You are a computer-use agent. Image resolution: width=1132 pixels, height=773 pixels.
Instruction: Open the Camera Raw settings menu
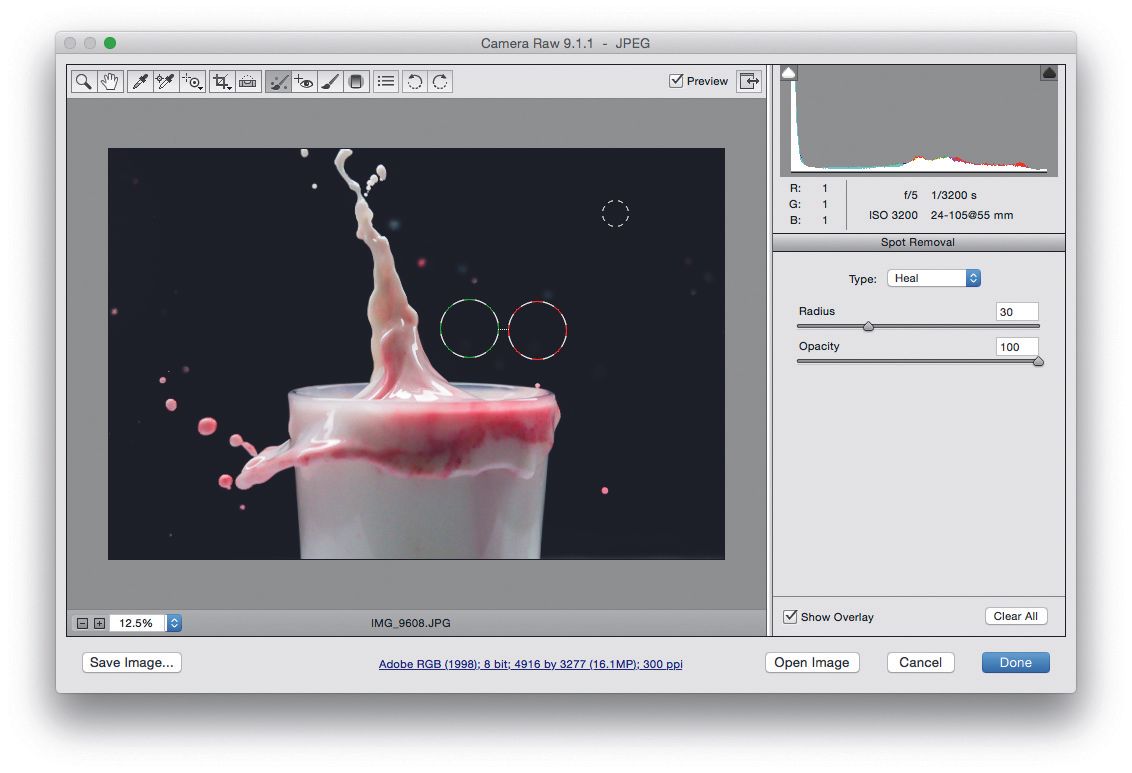(385, 81)
